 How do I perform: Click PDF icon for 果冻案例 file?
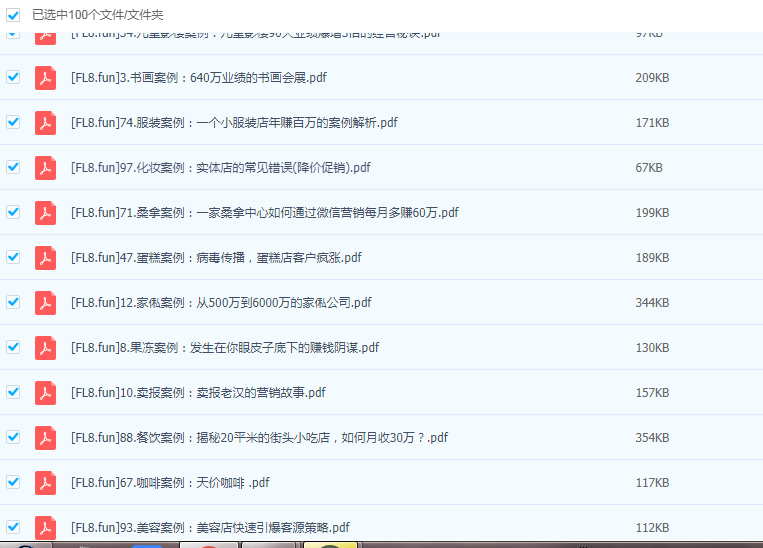point(45,348)
